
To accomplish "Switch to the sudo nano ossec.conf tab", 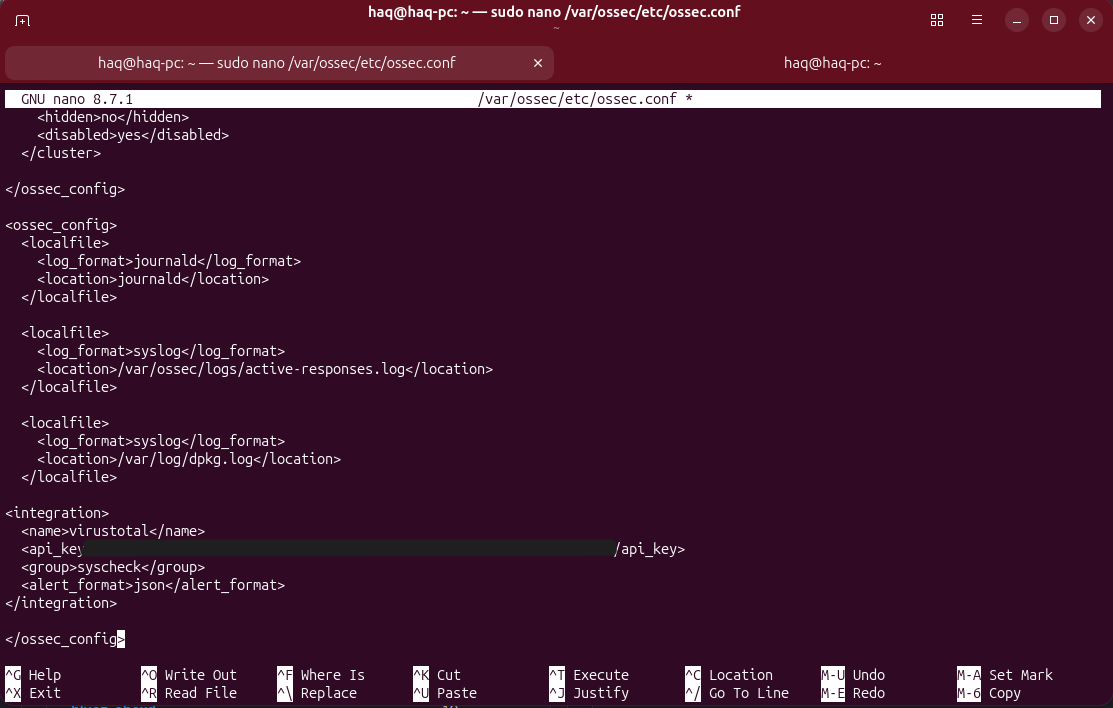I will click(277, 63).
